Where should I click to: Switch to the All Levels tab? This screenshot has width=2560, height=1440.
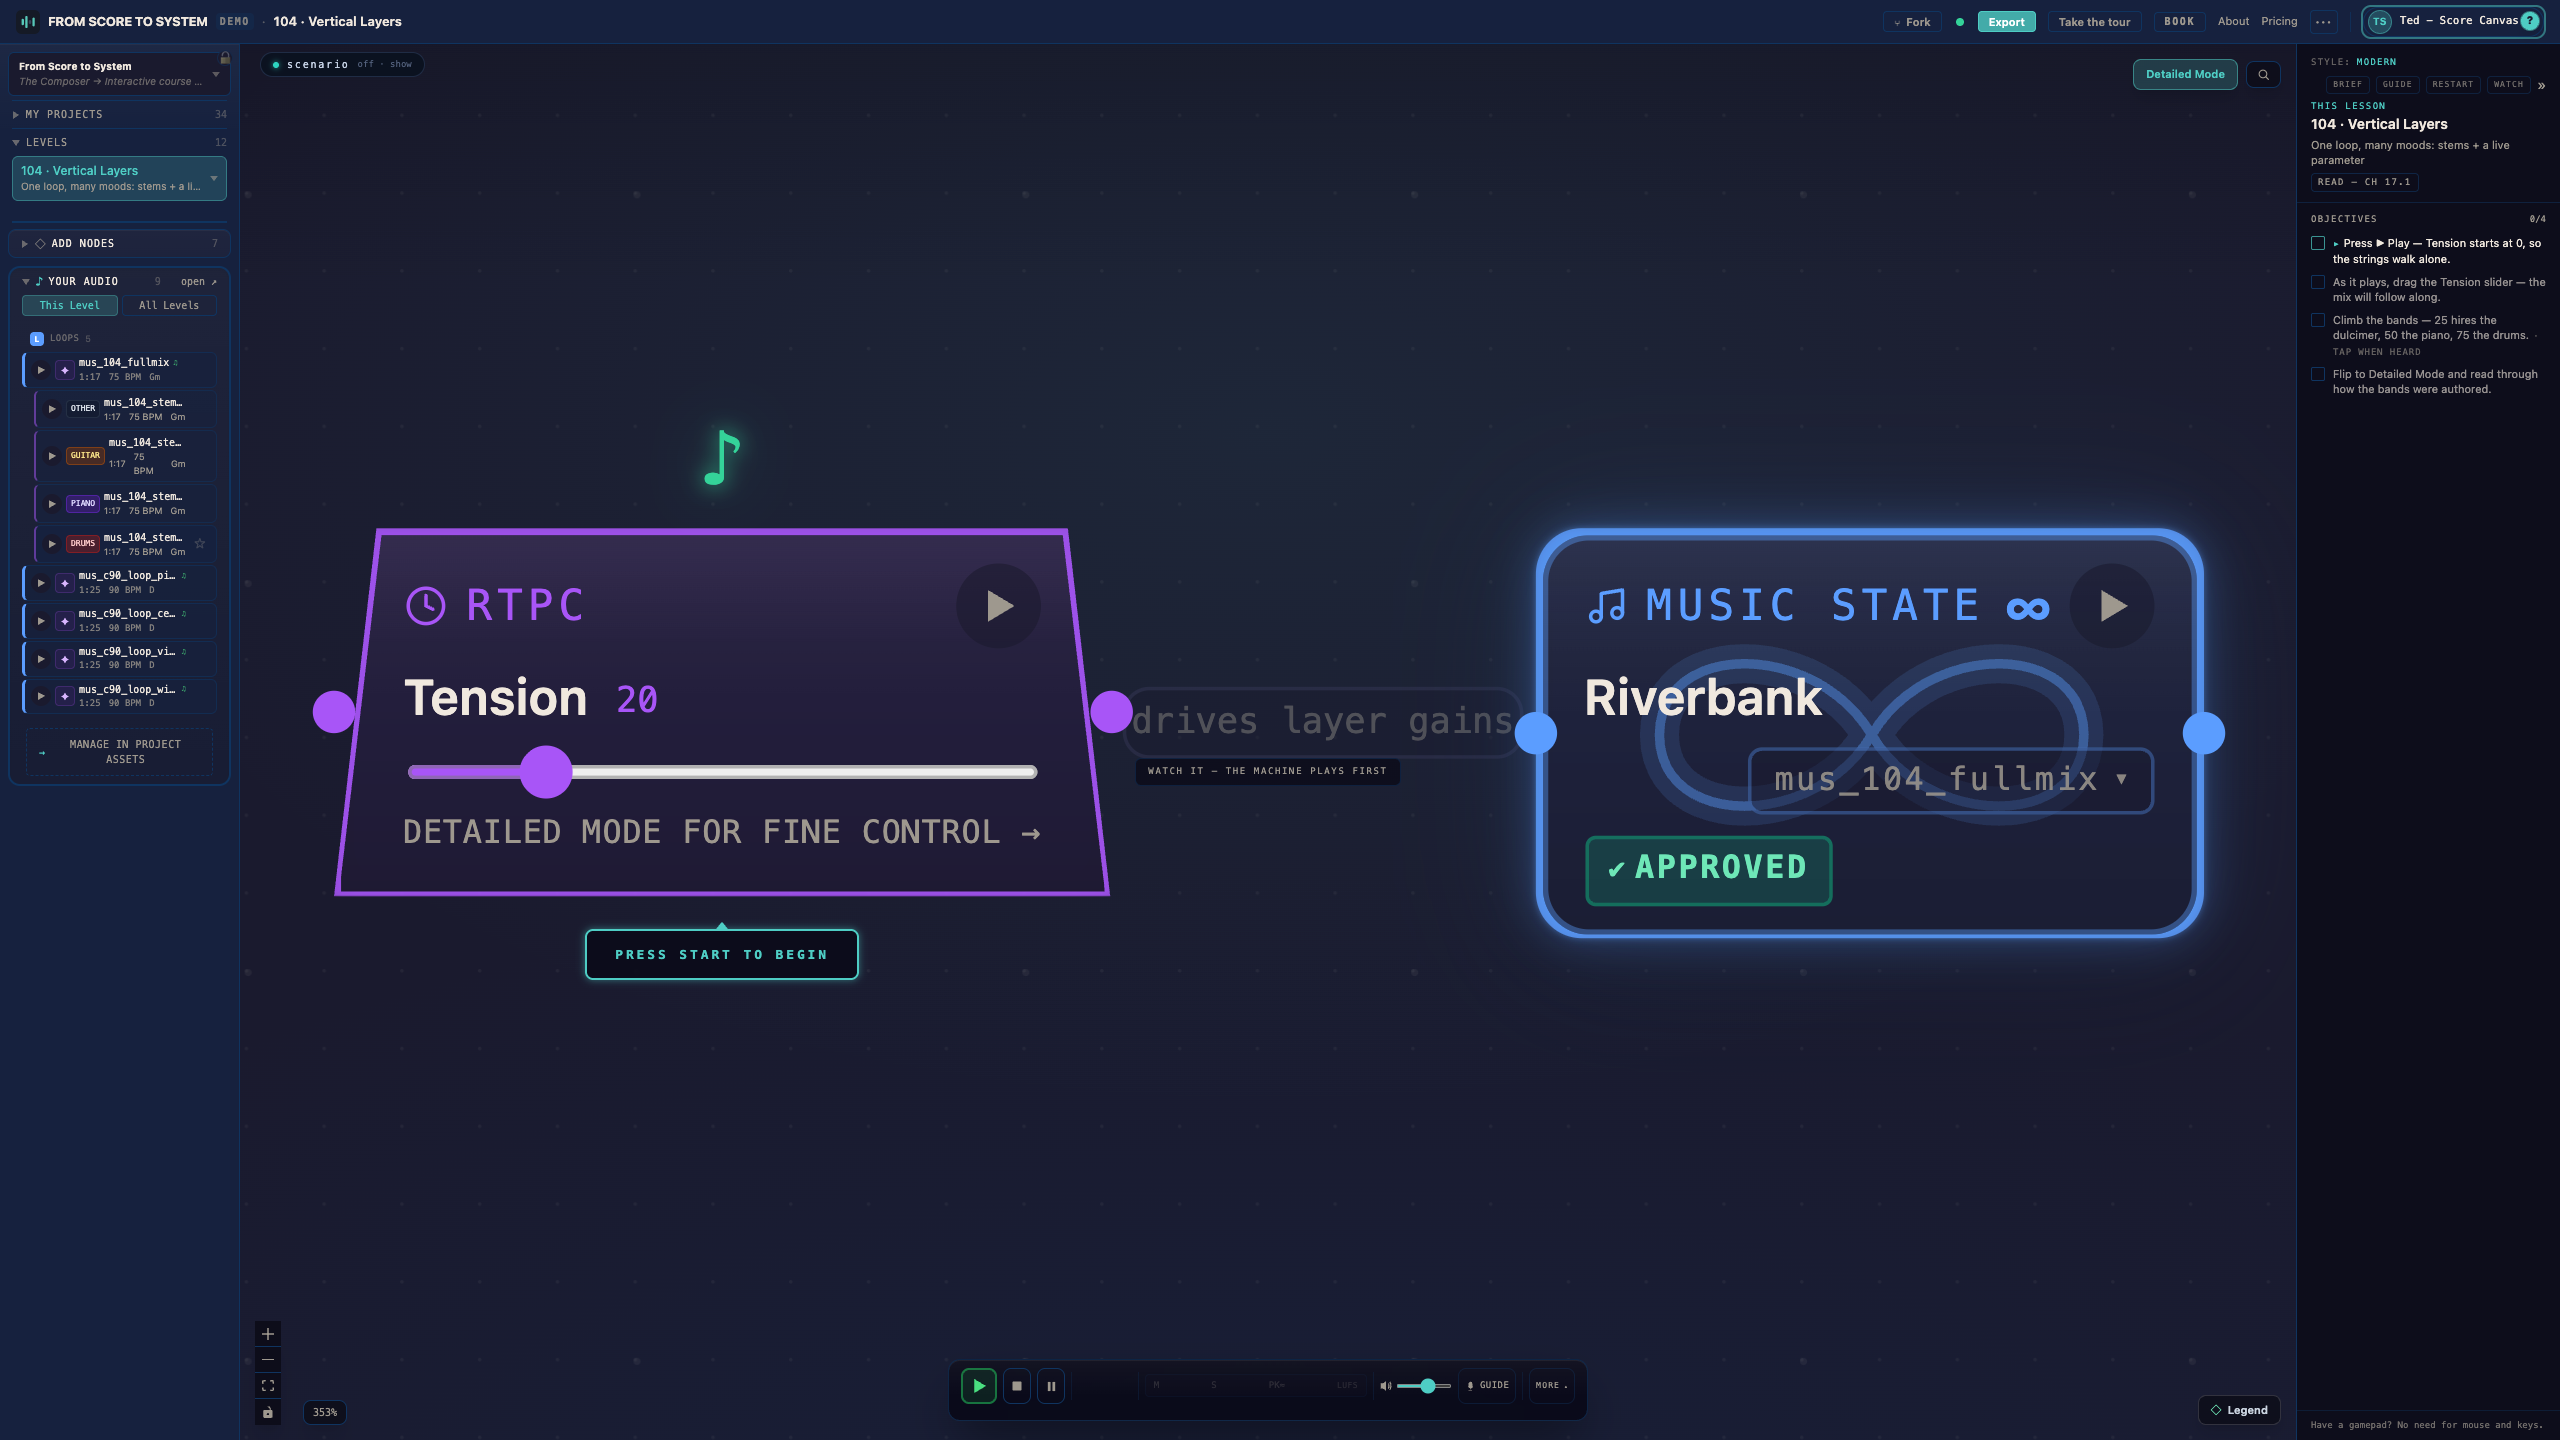click(x=169, y=306)
